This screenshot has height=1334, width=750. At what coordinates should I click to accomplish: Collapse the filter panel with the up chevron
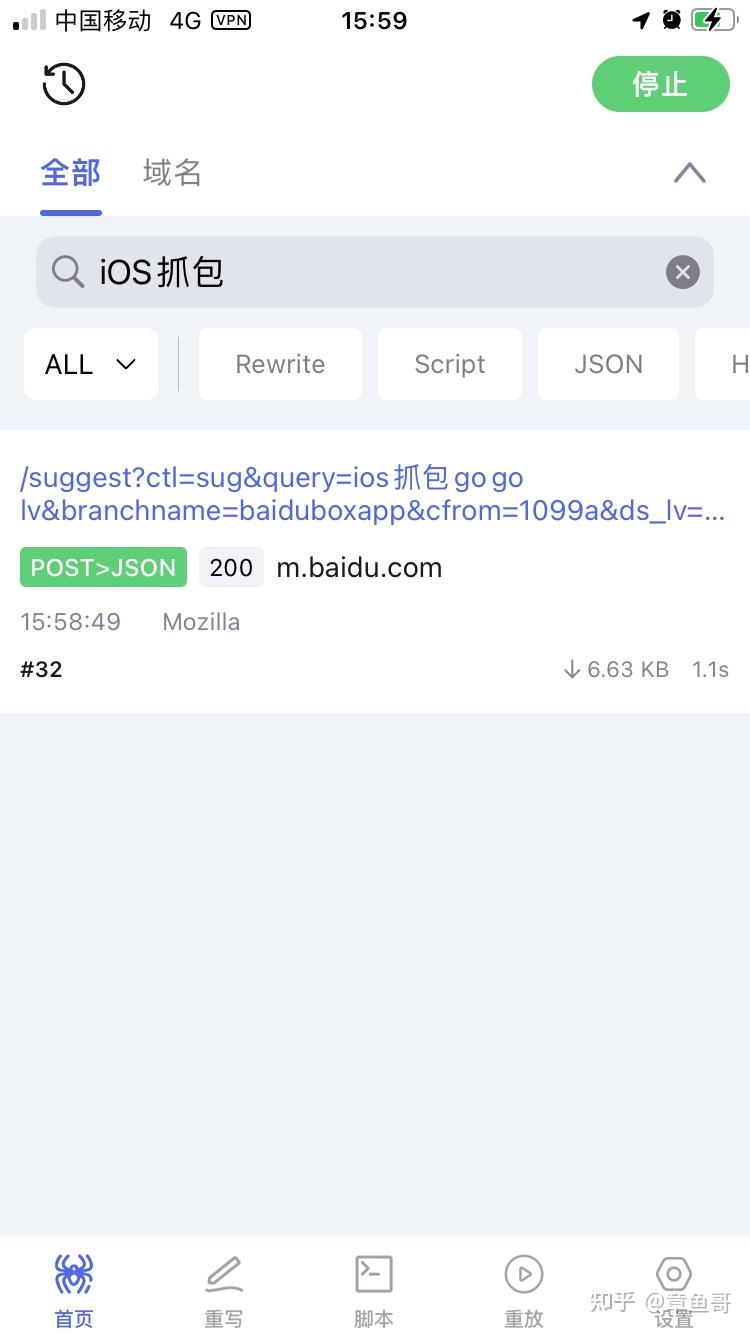tap(690, 173)
